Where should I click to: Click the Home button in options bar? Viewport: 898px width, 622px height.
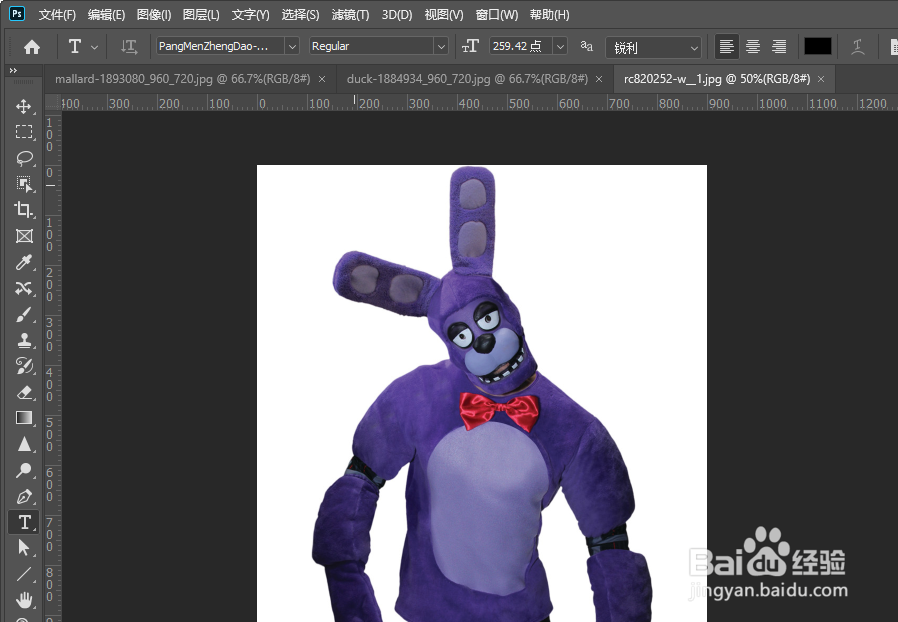[31, 46]
